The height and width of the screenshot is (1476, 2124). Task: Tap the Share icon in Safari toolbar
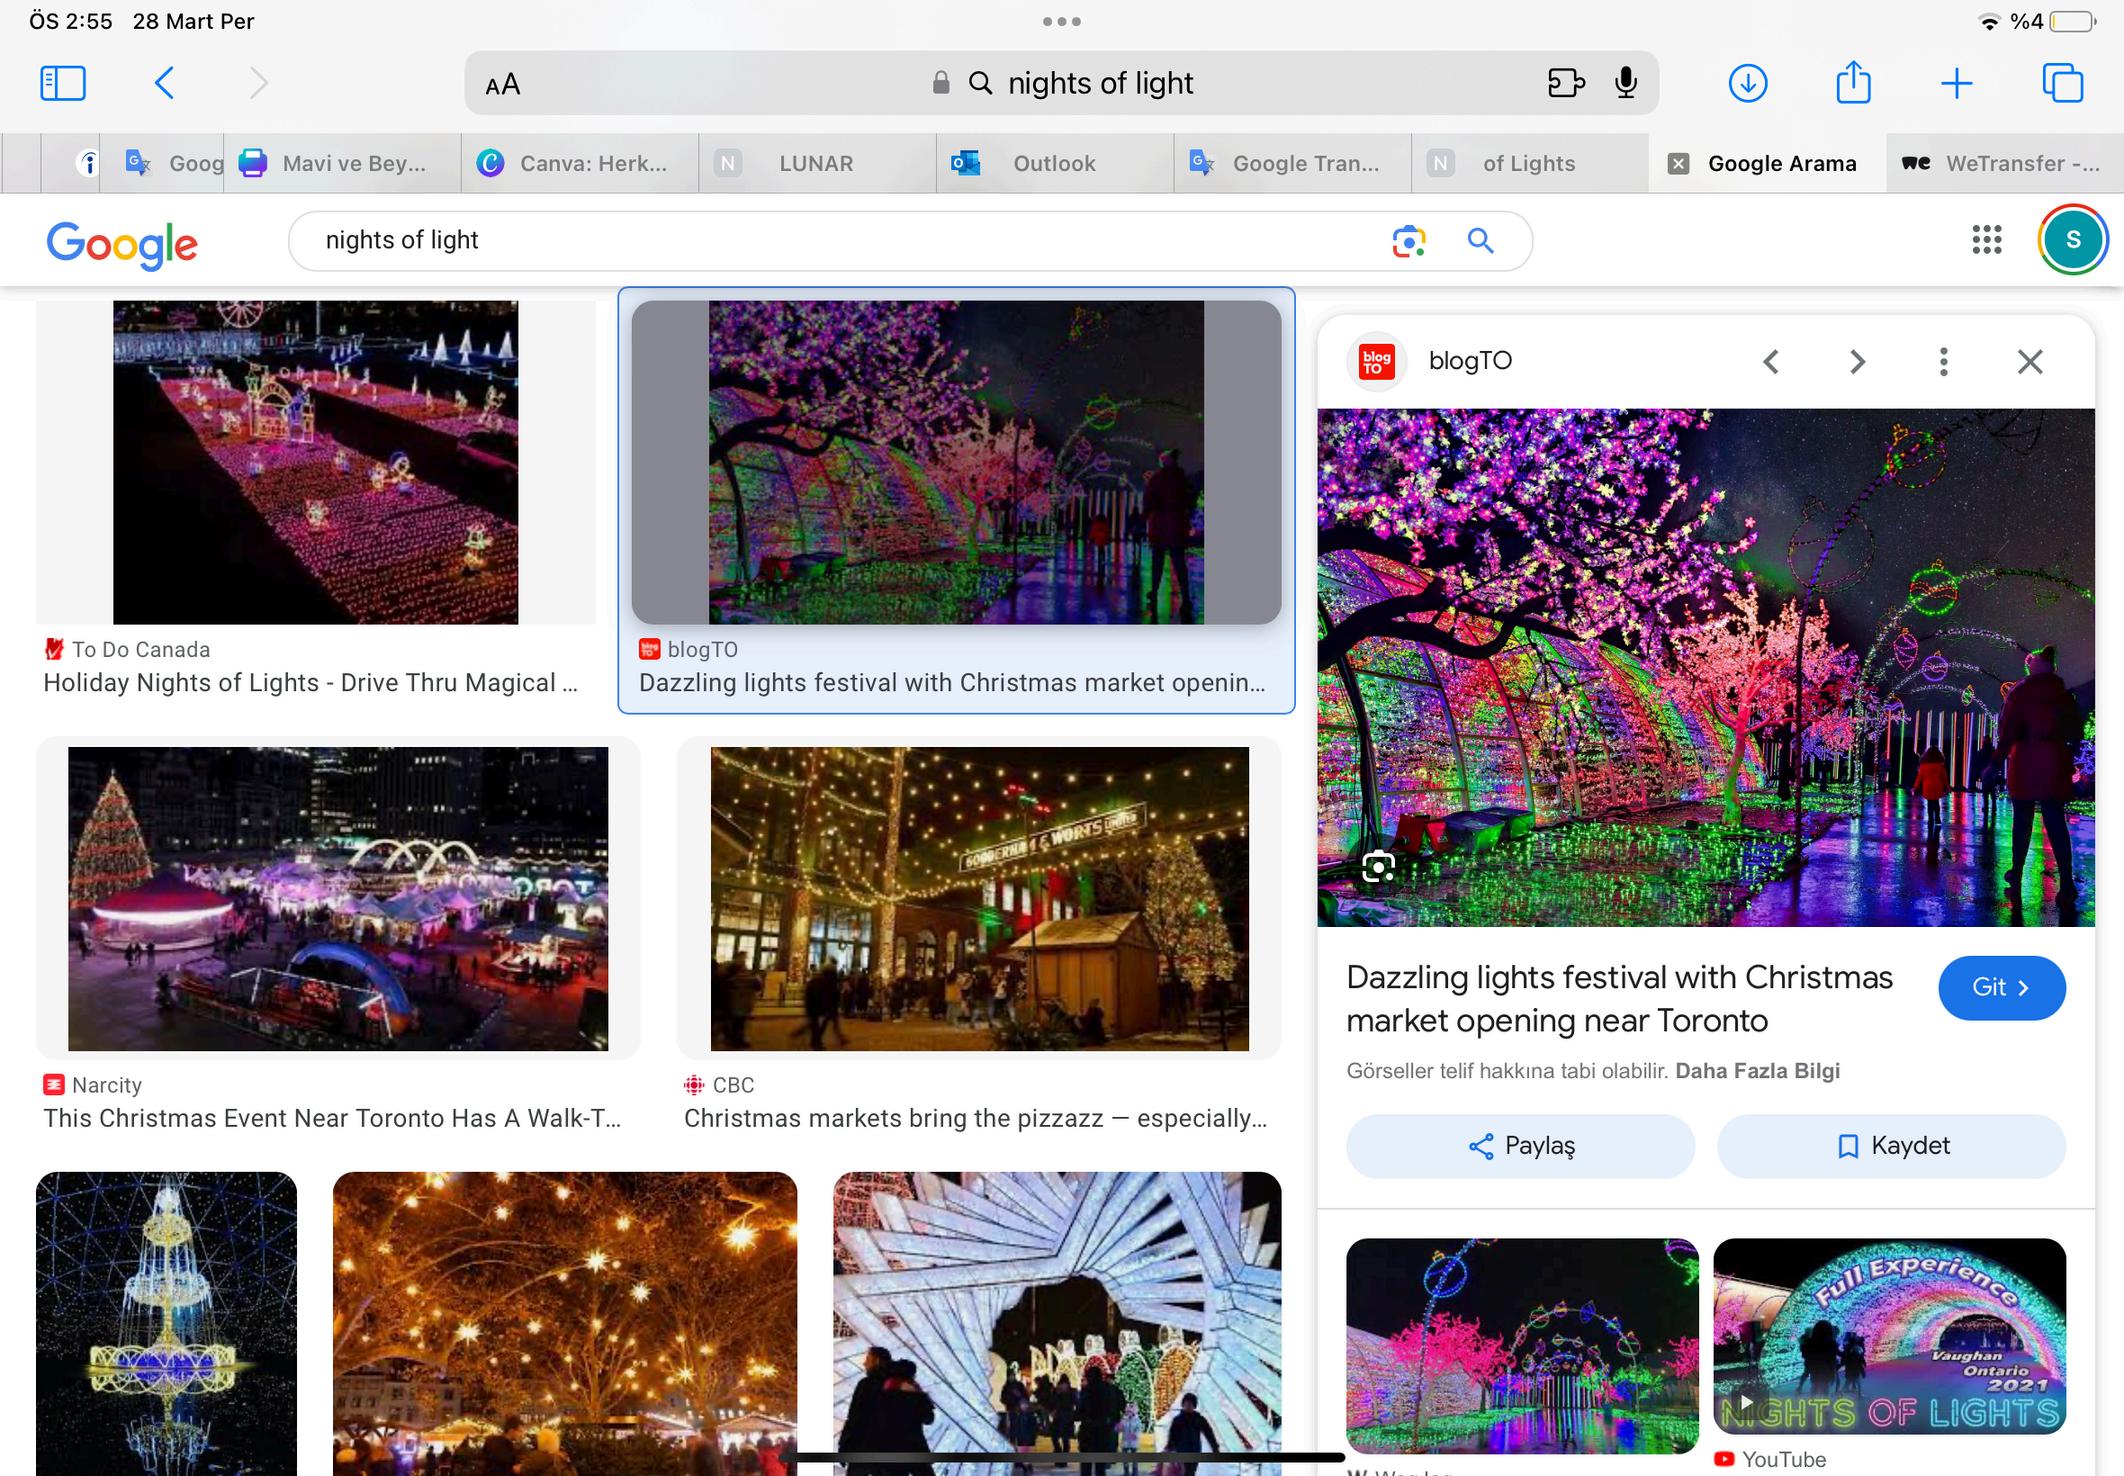1853,82
